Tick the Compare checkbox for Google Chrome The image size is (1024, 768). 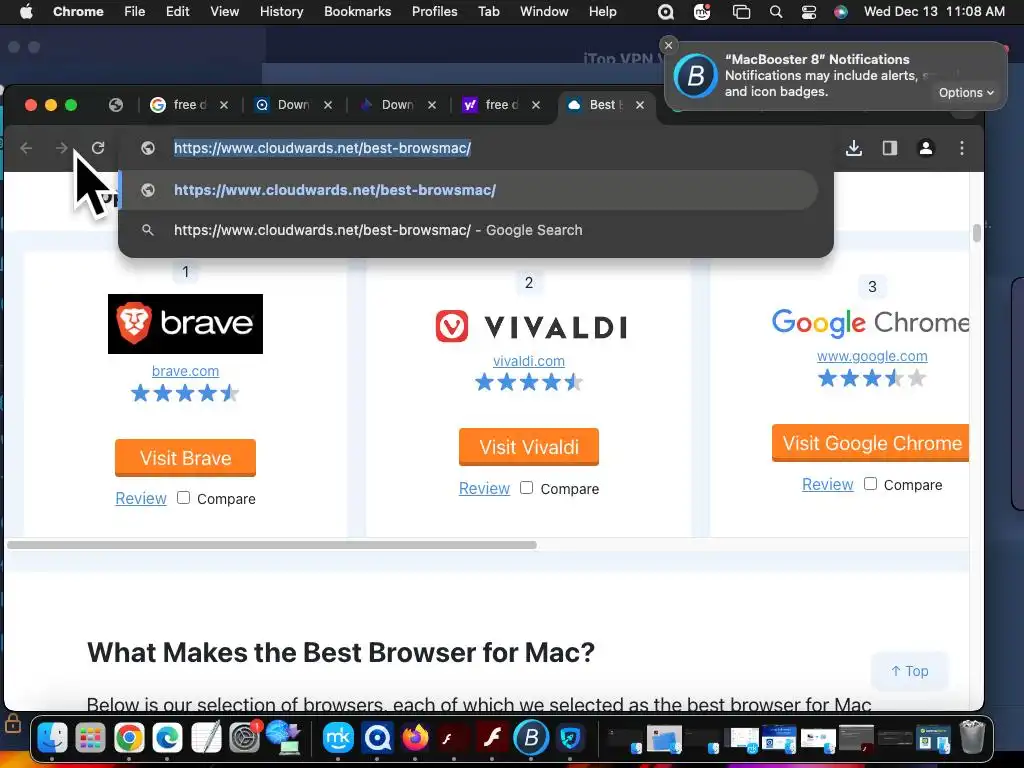(x=870, y=484)
